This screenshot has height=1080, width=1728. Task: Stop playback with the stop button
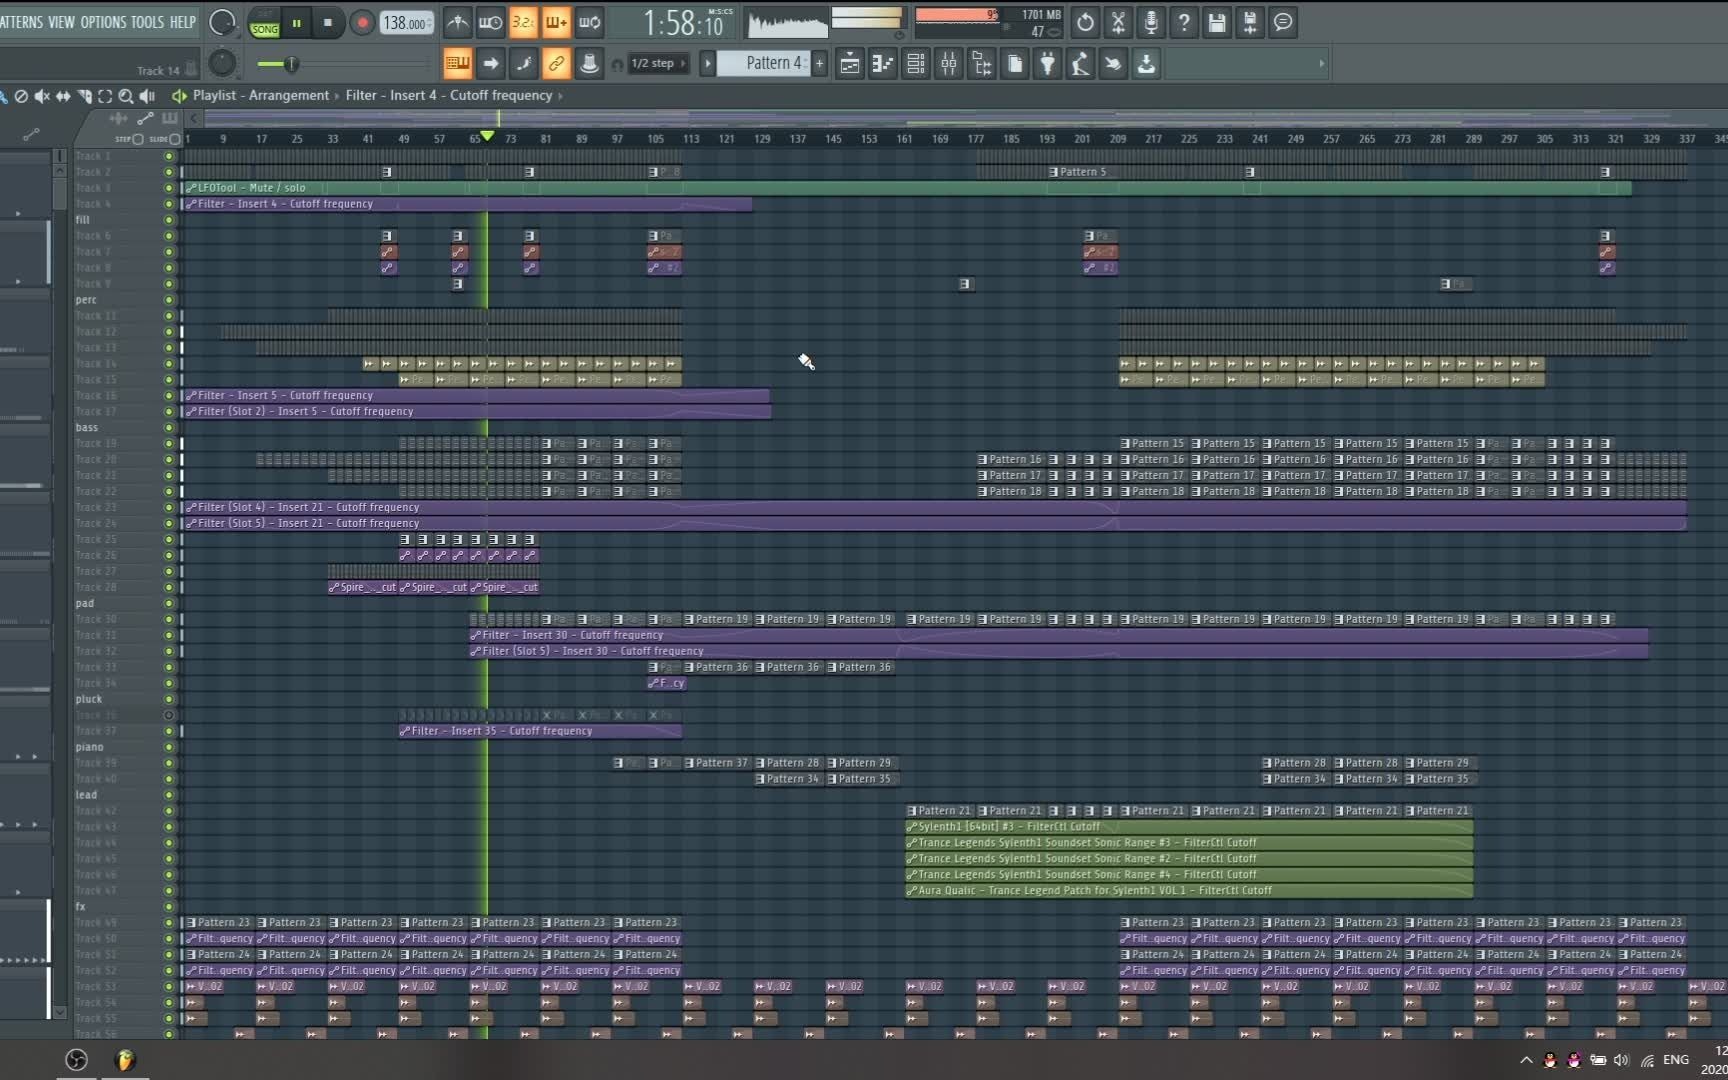tap(328, 22)
